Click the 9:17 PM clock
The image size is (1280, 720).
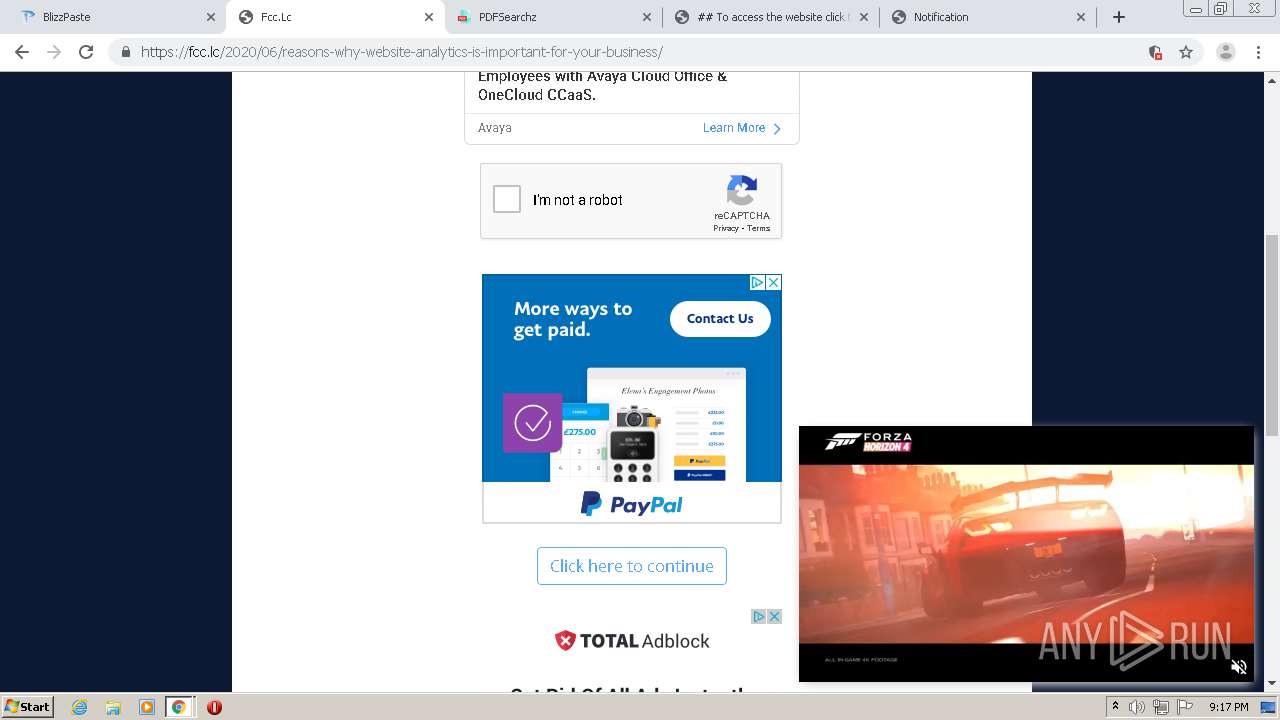(x=1228, y=707)
